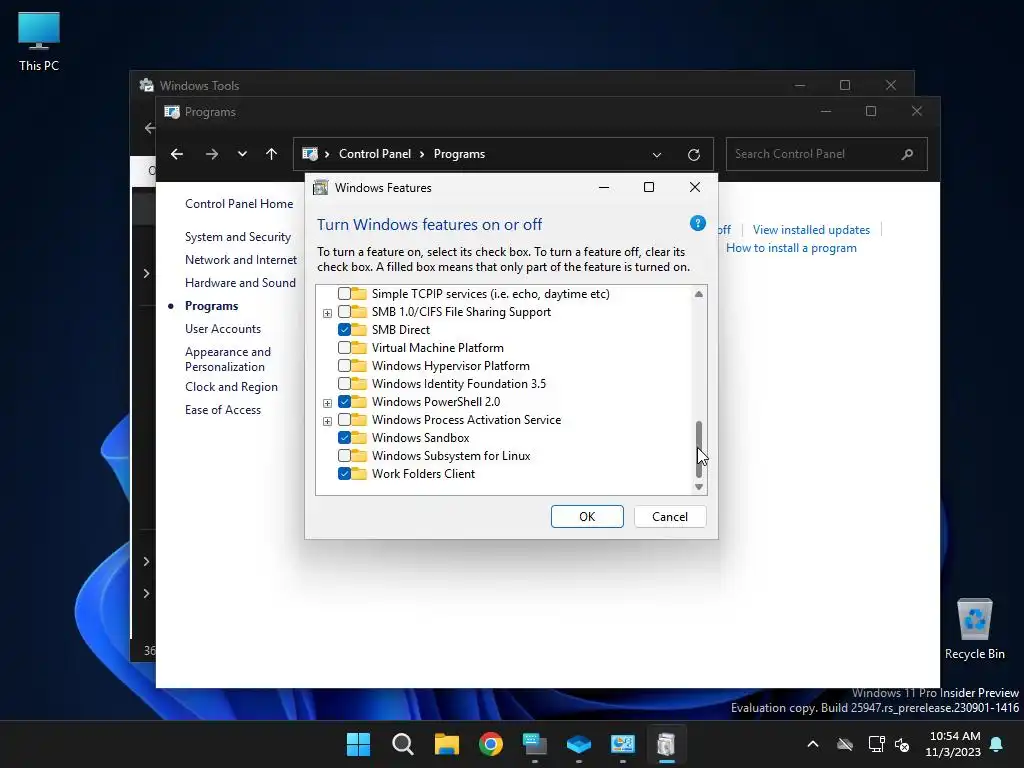Screen dimensions: 1024x768
Task: Click the cloud sync tray icon
Action: tap(845, 744)
